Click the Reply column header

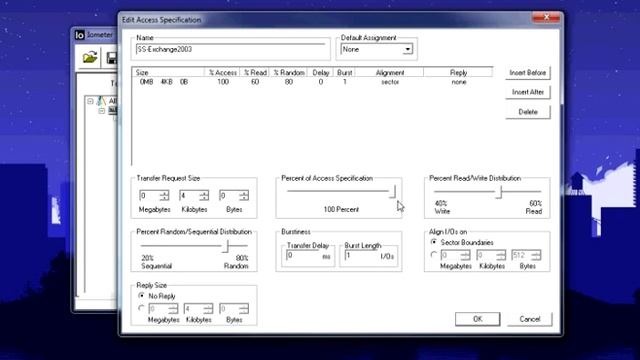458,73
